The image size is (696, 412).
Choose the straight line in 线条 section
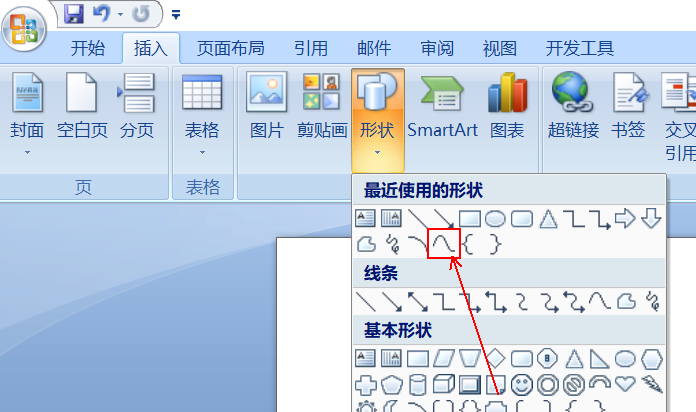tap(366, 301)
